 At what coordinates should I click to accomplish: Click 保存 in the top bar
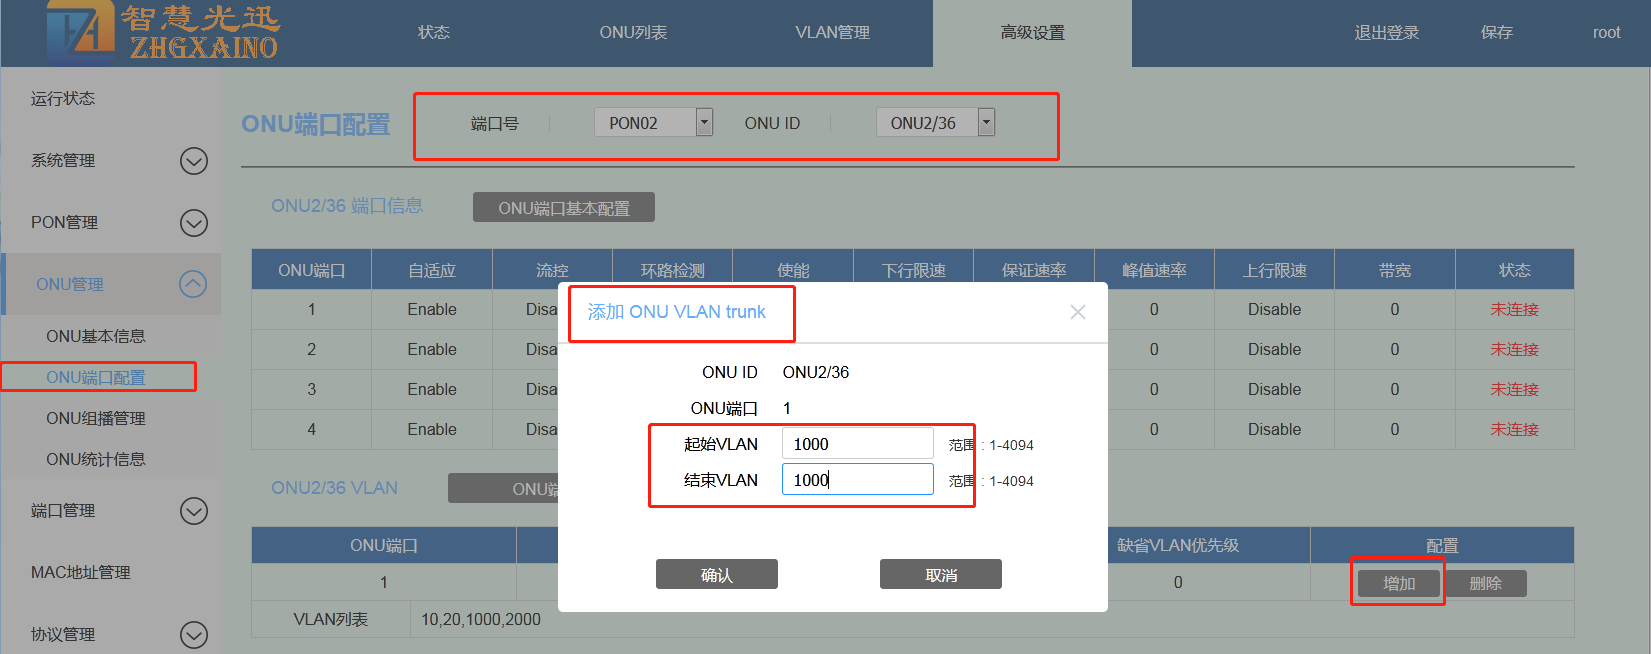(x=1496, y=33)
